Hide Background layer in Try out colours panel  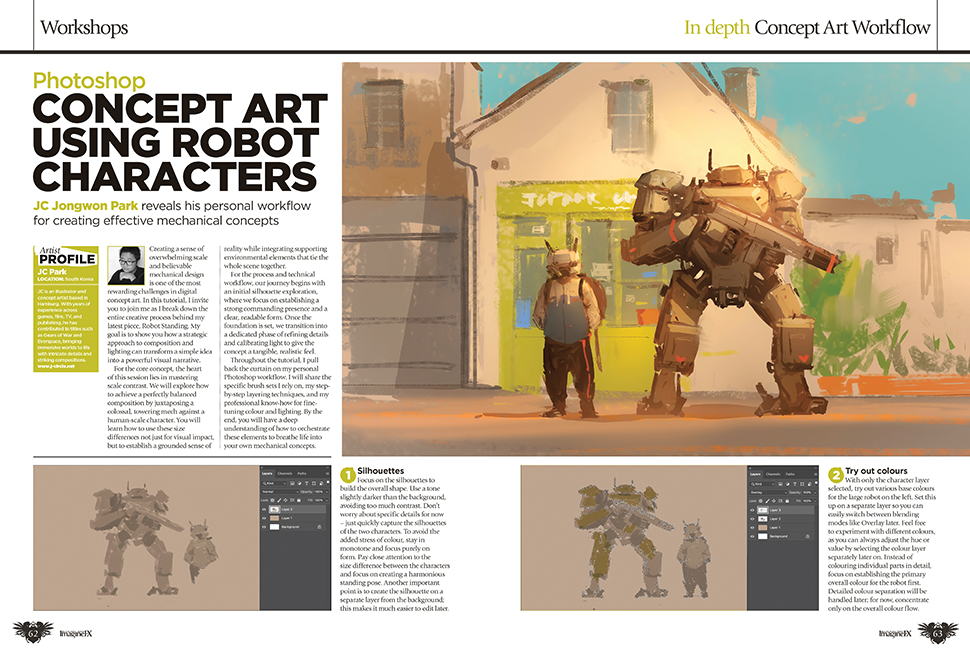tap(752, 536)
